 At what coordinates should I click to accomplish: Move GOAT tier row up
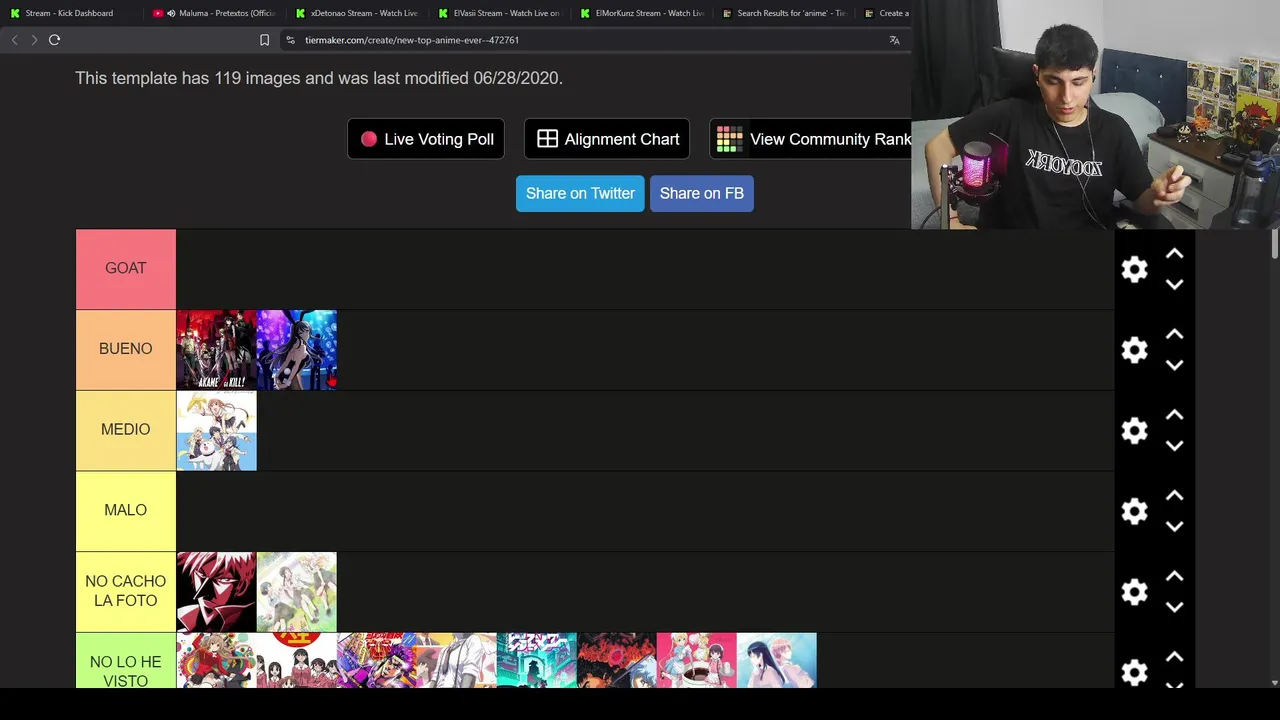[1175, 254]
